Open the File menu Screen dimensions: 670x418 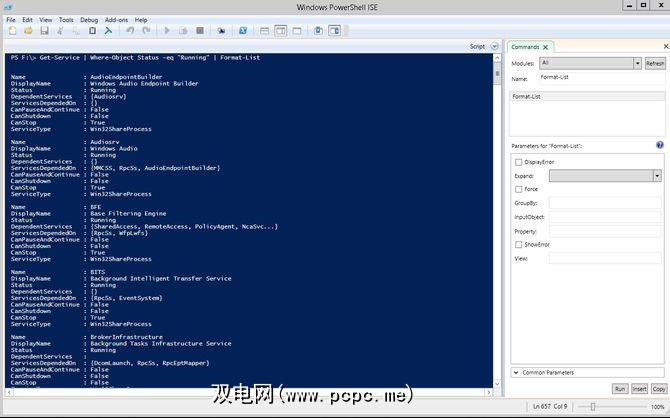11,20
